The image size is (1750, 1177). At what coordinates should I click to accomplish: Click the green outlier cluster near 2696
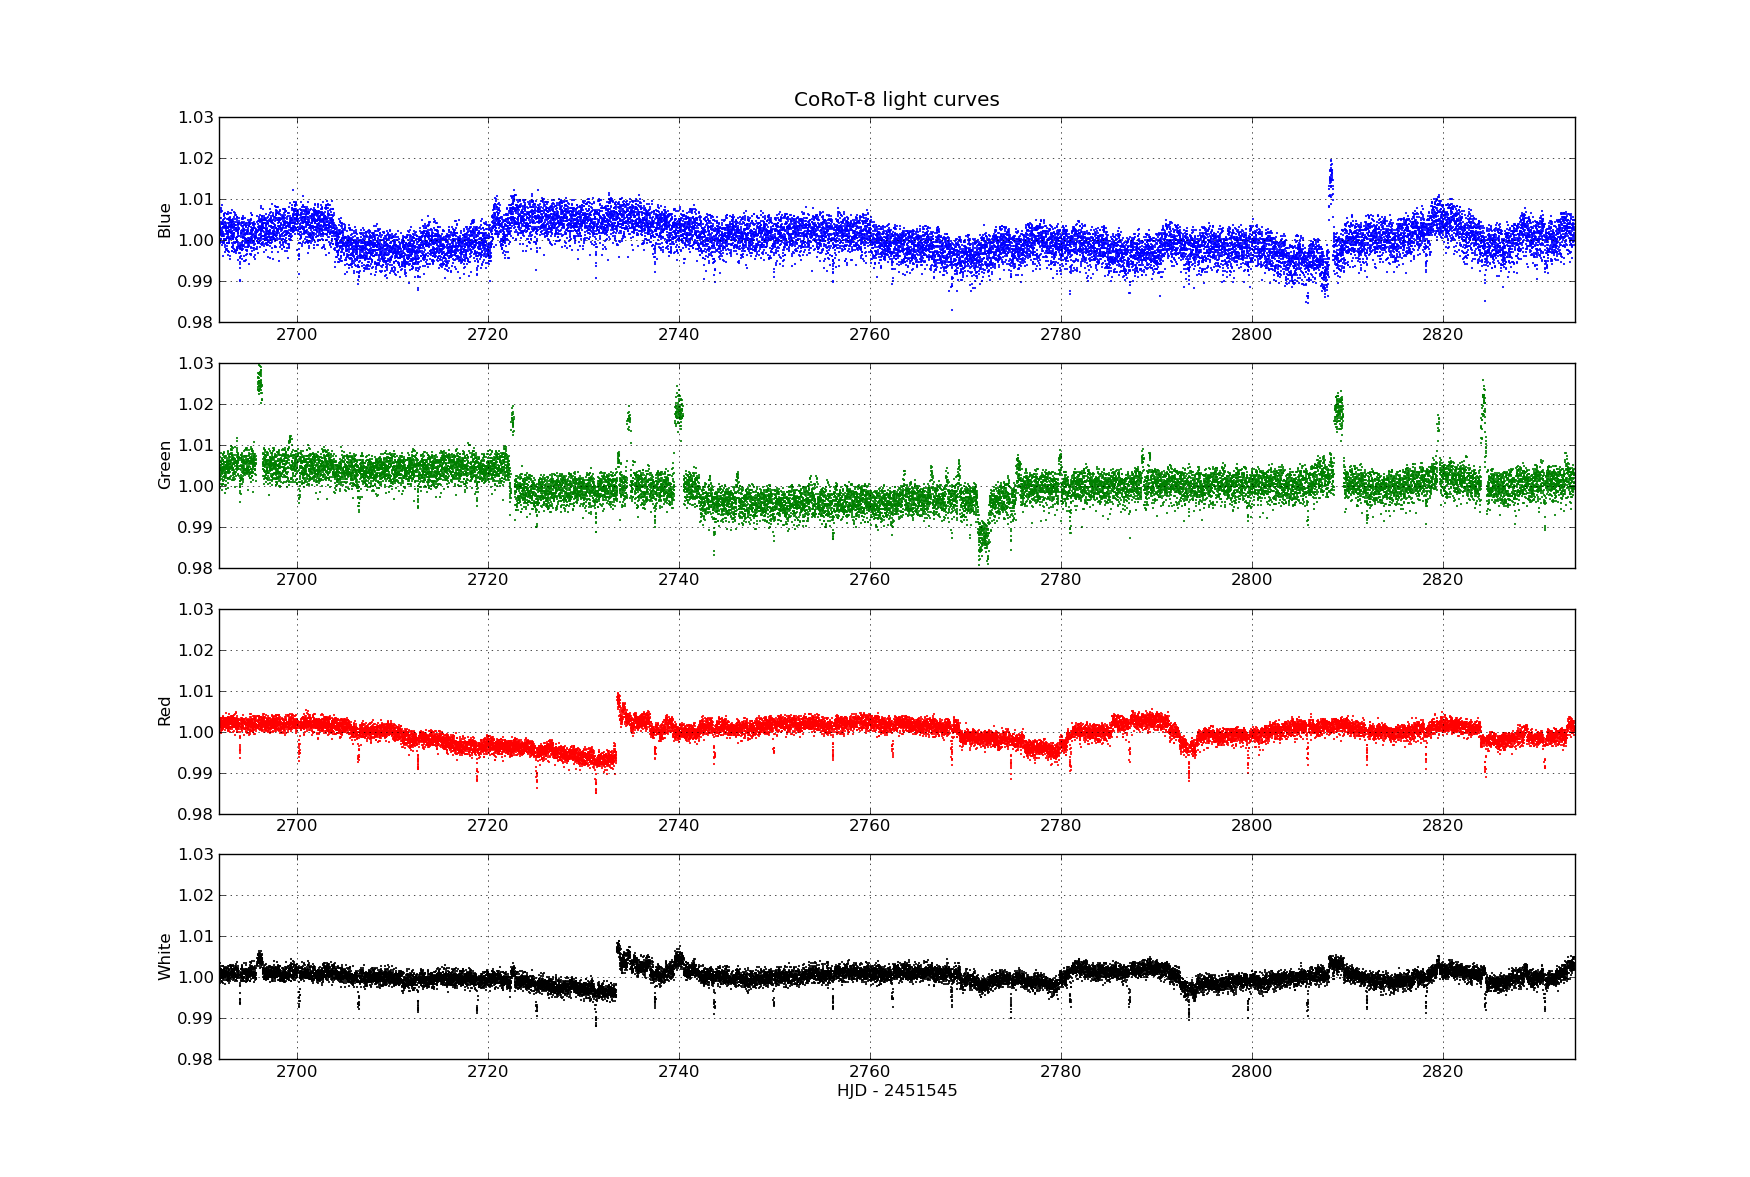pyautogui.click(x=259, y=383)
